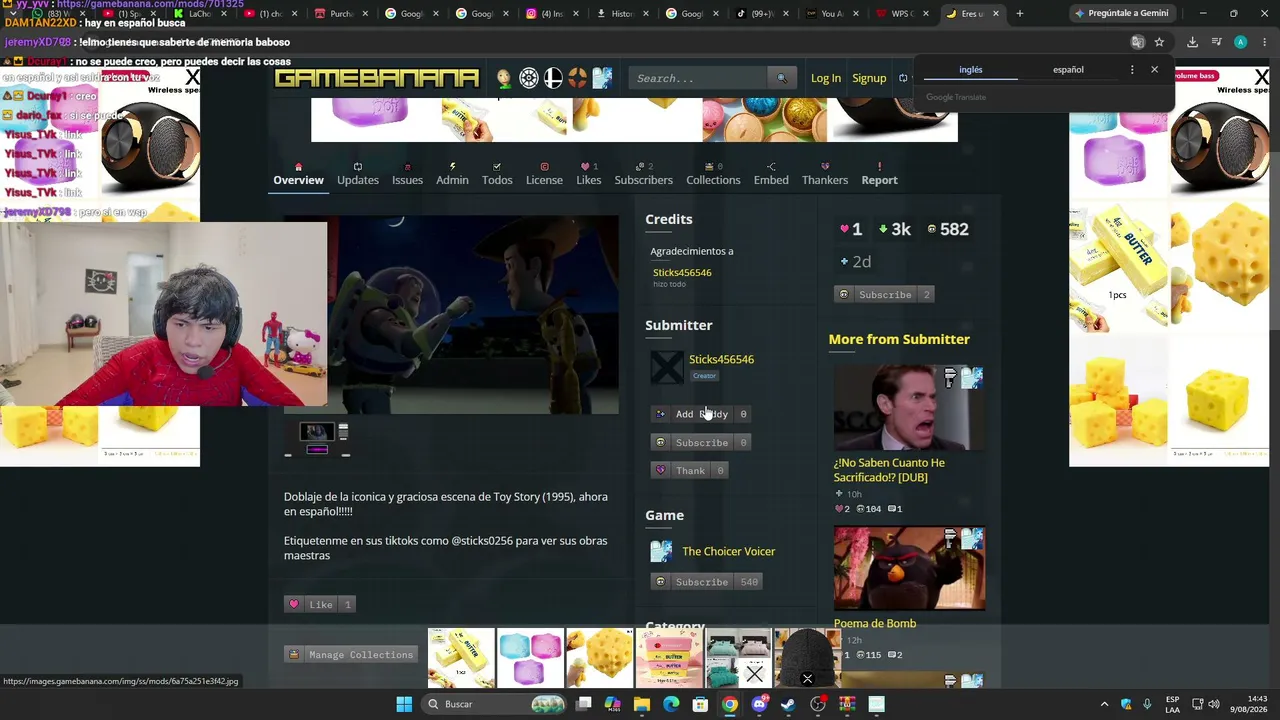The width and height of the screenshot is (1280, 720).
Task: Click Pregúntale a Gemini button
Action: pyautogui.click(x=1121, y=14)
